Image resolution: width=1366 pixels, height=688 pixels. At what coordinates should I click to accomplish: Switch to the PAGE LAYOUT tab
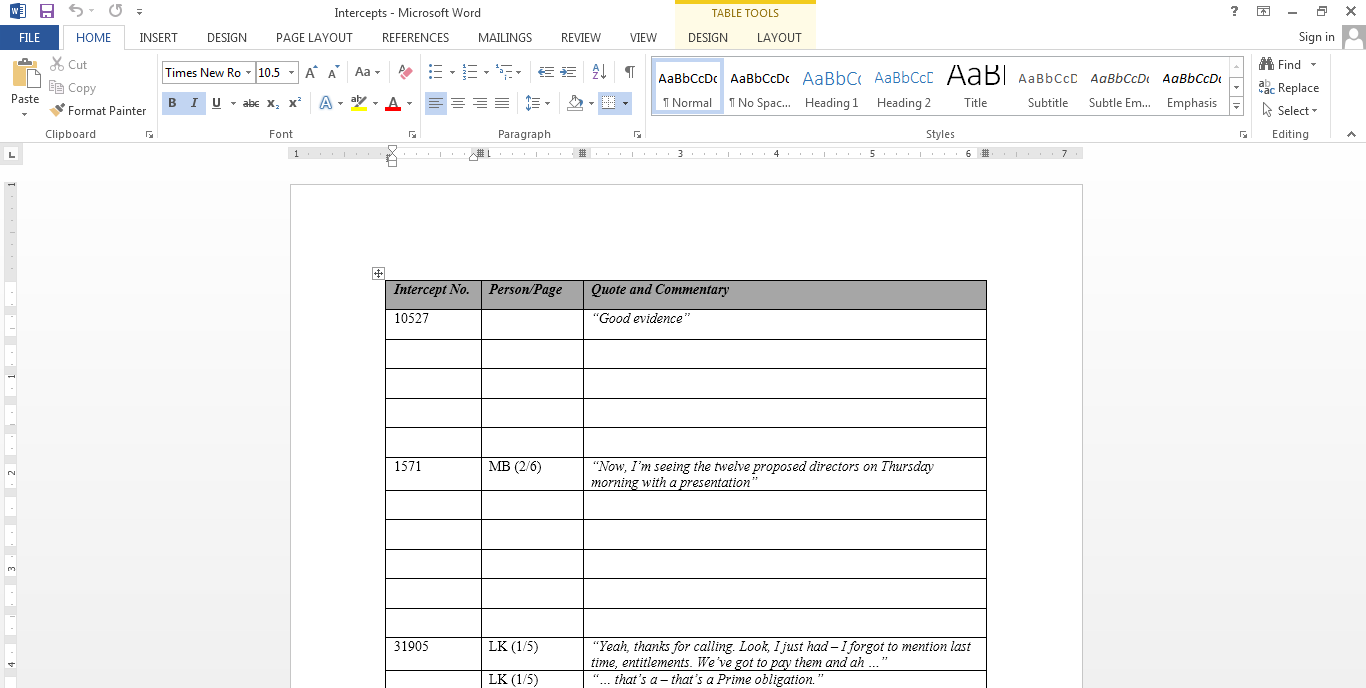pyautogui.click(x=314, y=38)
